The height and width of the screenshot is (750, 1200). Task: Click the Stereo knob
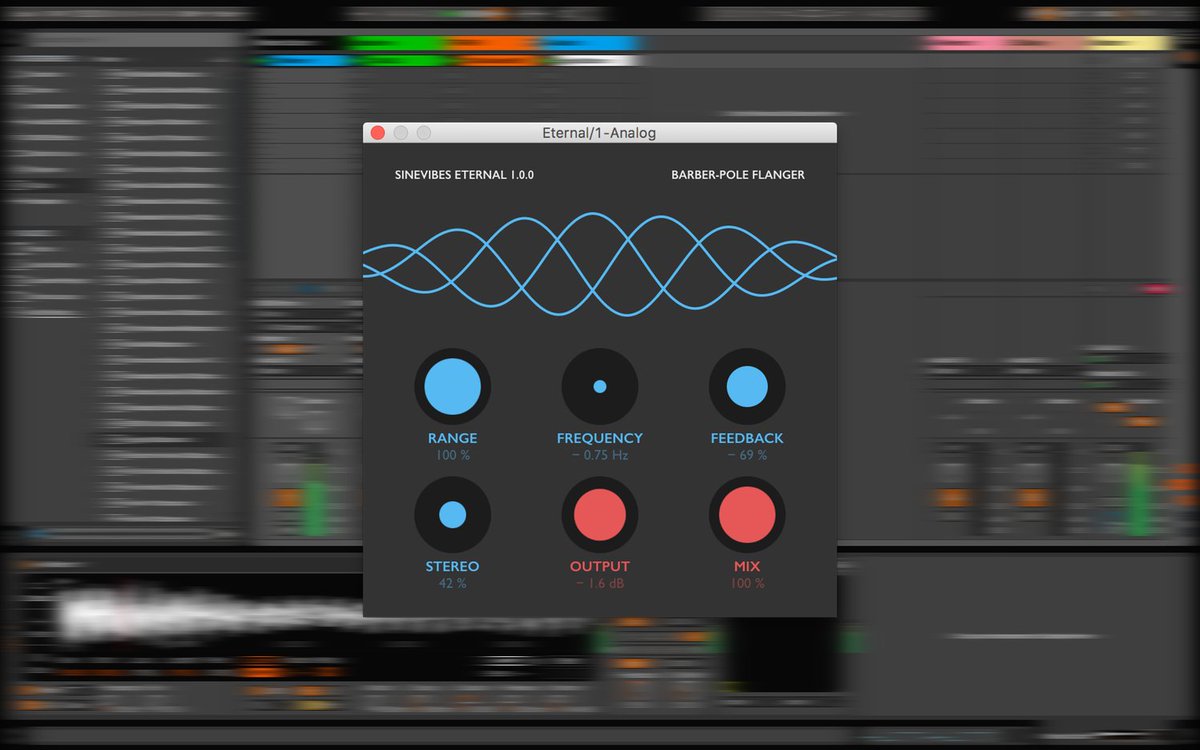452,514
